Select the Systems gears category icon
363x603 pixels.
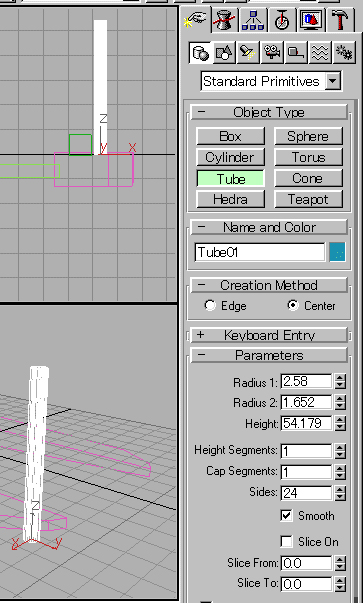343,53
